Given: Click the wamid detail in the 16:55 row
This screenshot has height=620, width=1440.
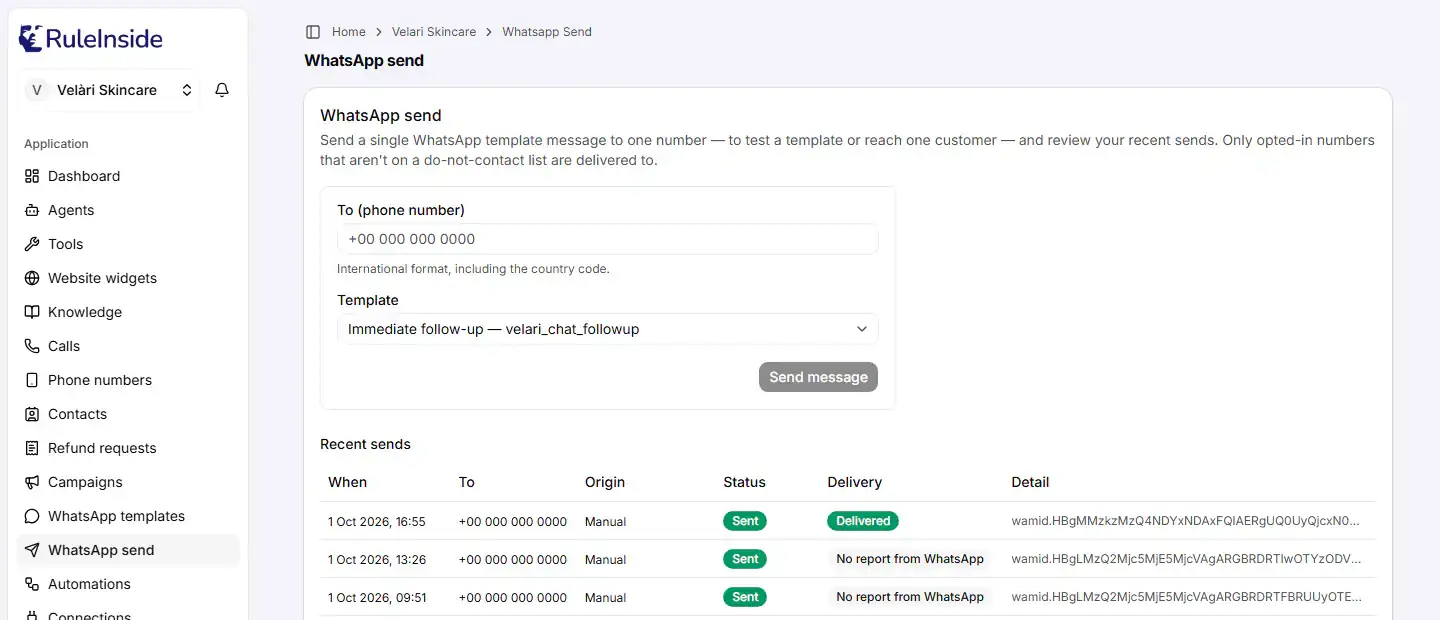Looking at the screenshot, I should 1186,521.
